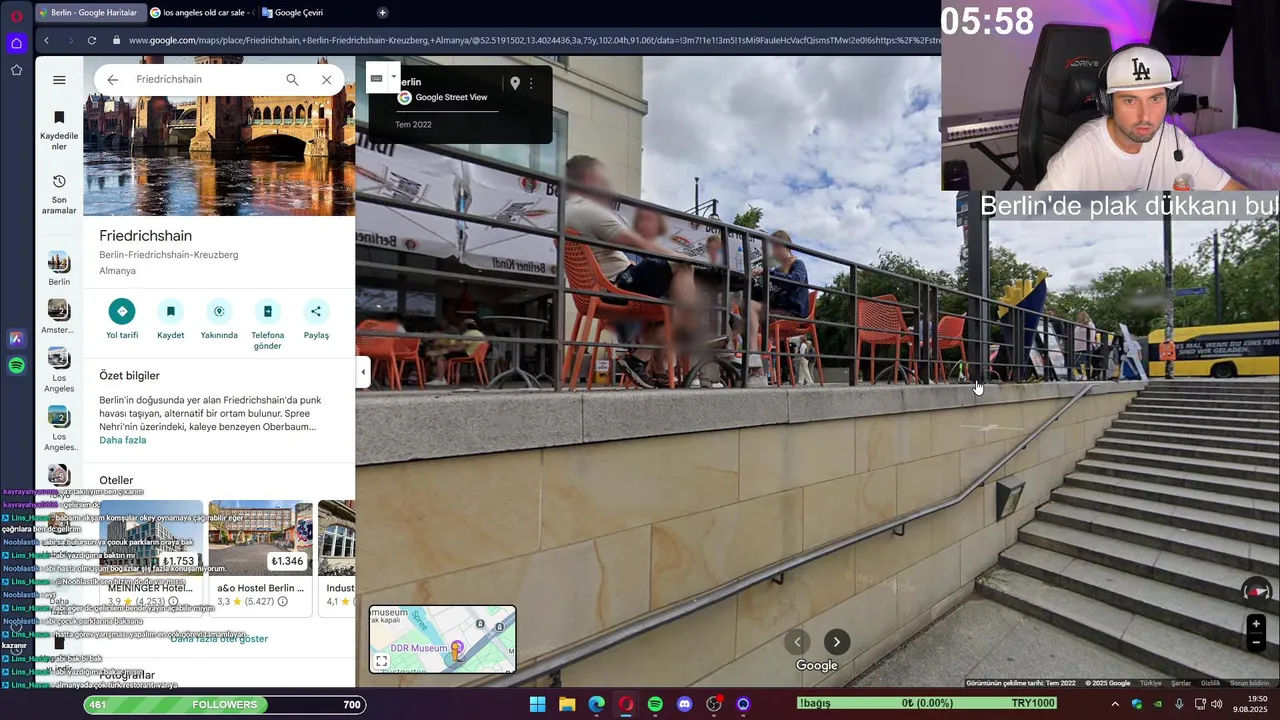The height and width of the screenshot is (720, 1280).
Task: Open Kaydedilenler saved places
Action: click(59, 130)
